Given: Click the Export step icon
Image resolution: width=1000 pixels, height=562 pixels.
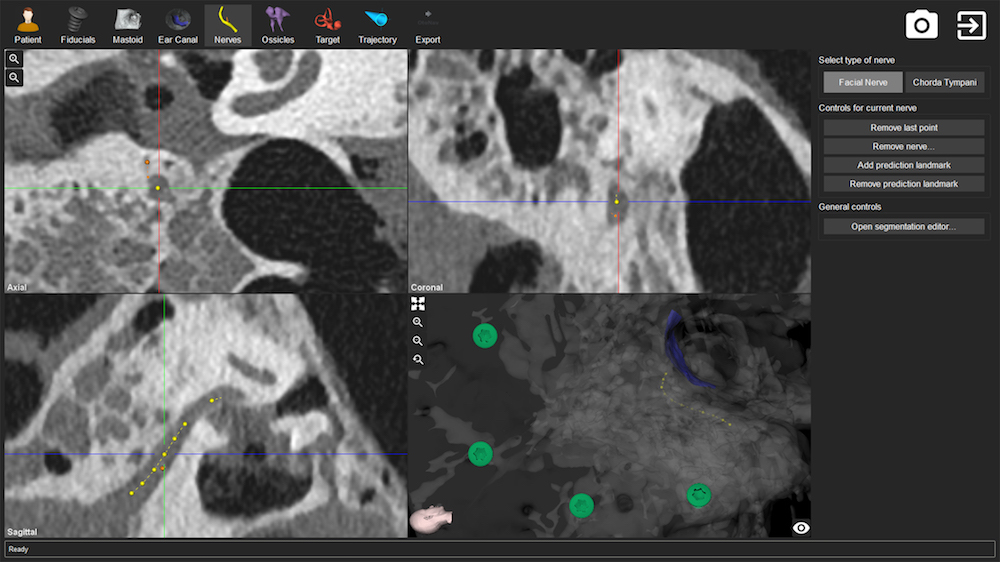Looking at the screenshot, I should point(428,26).
